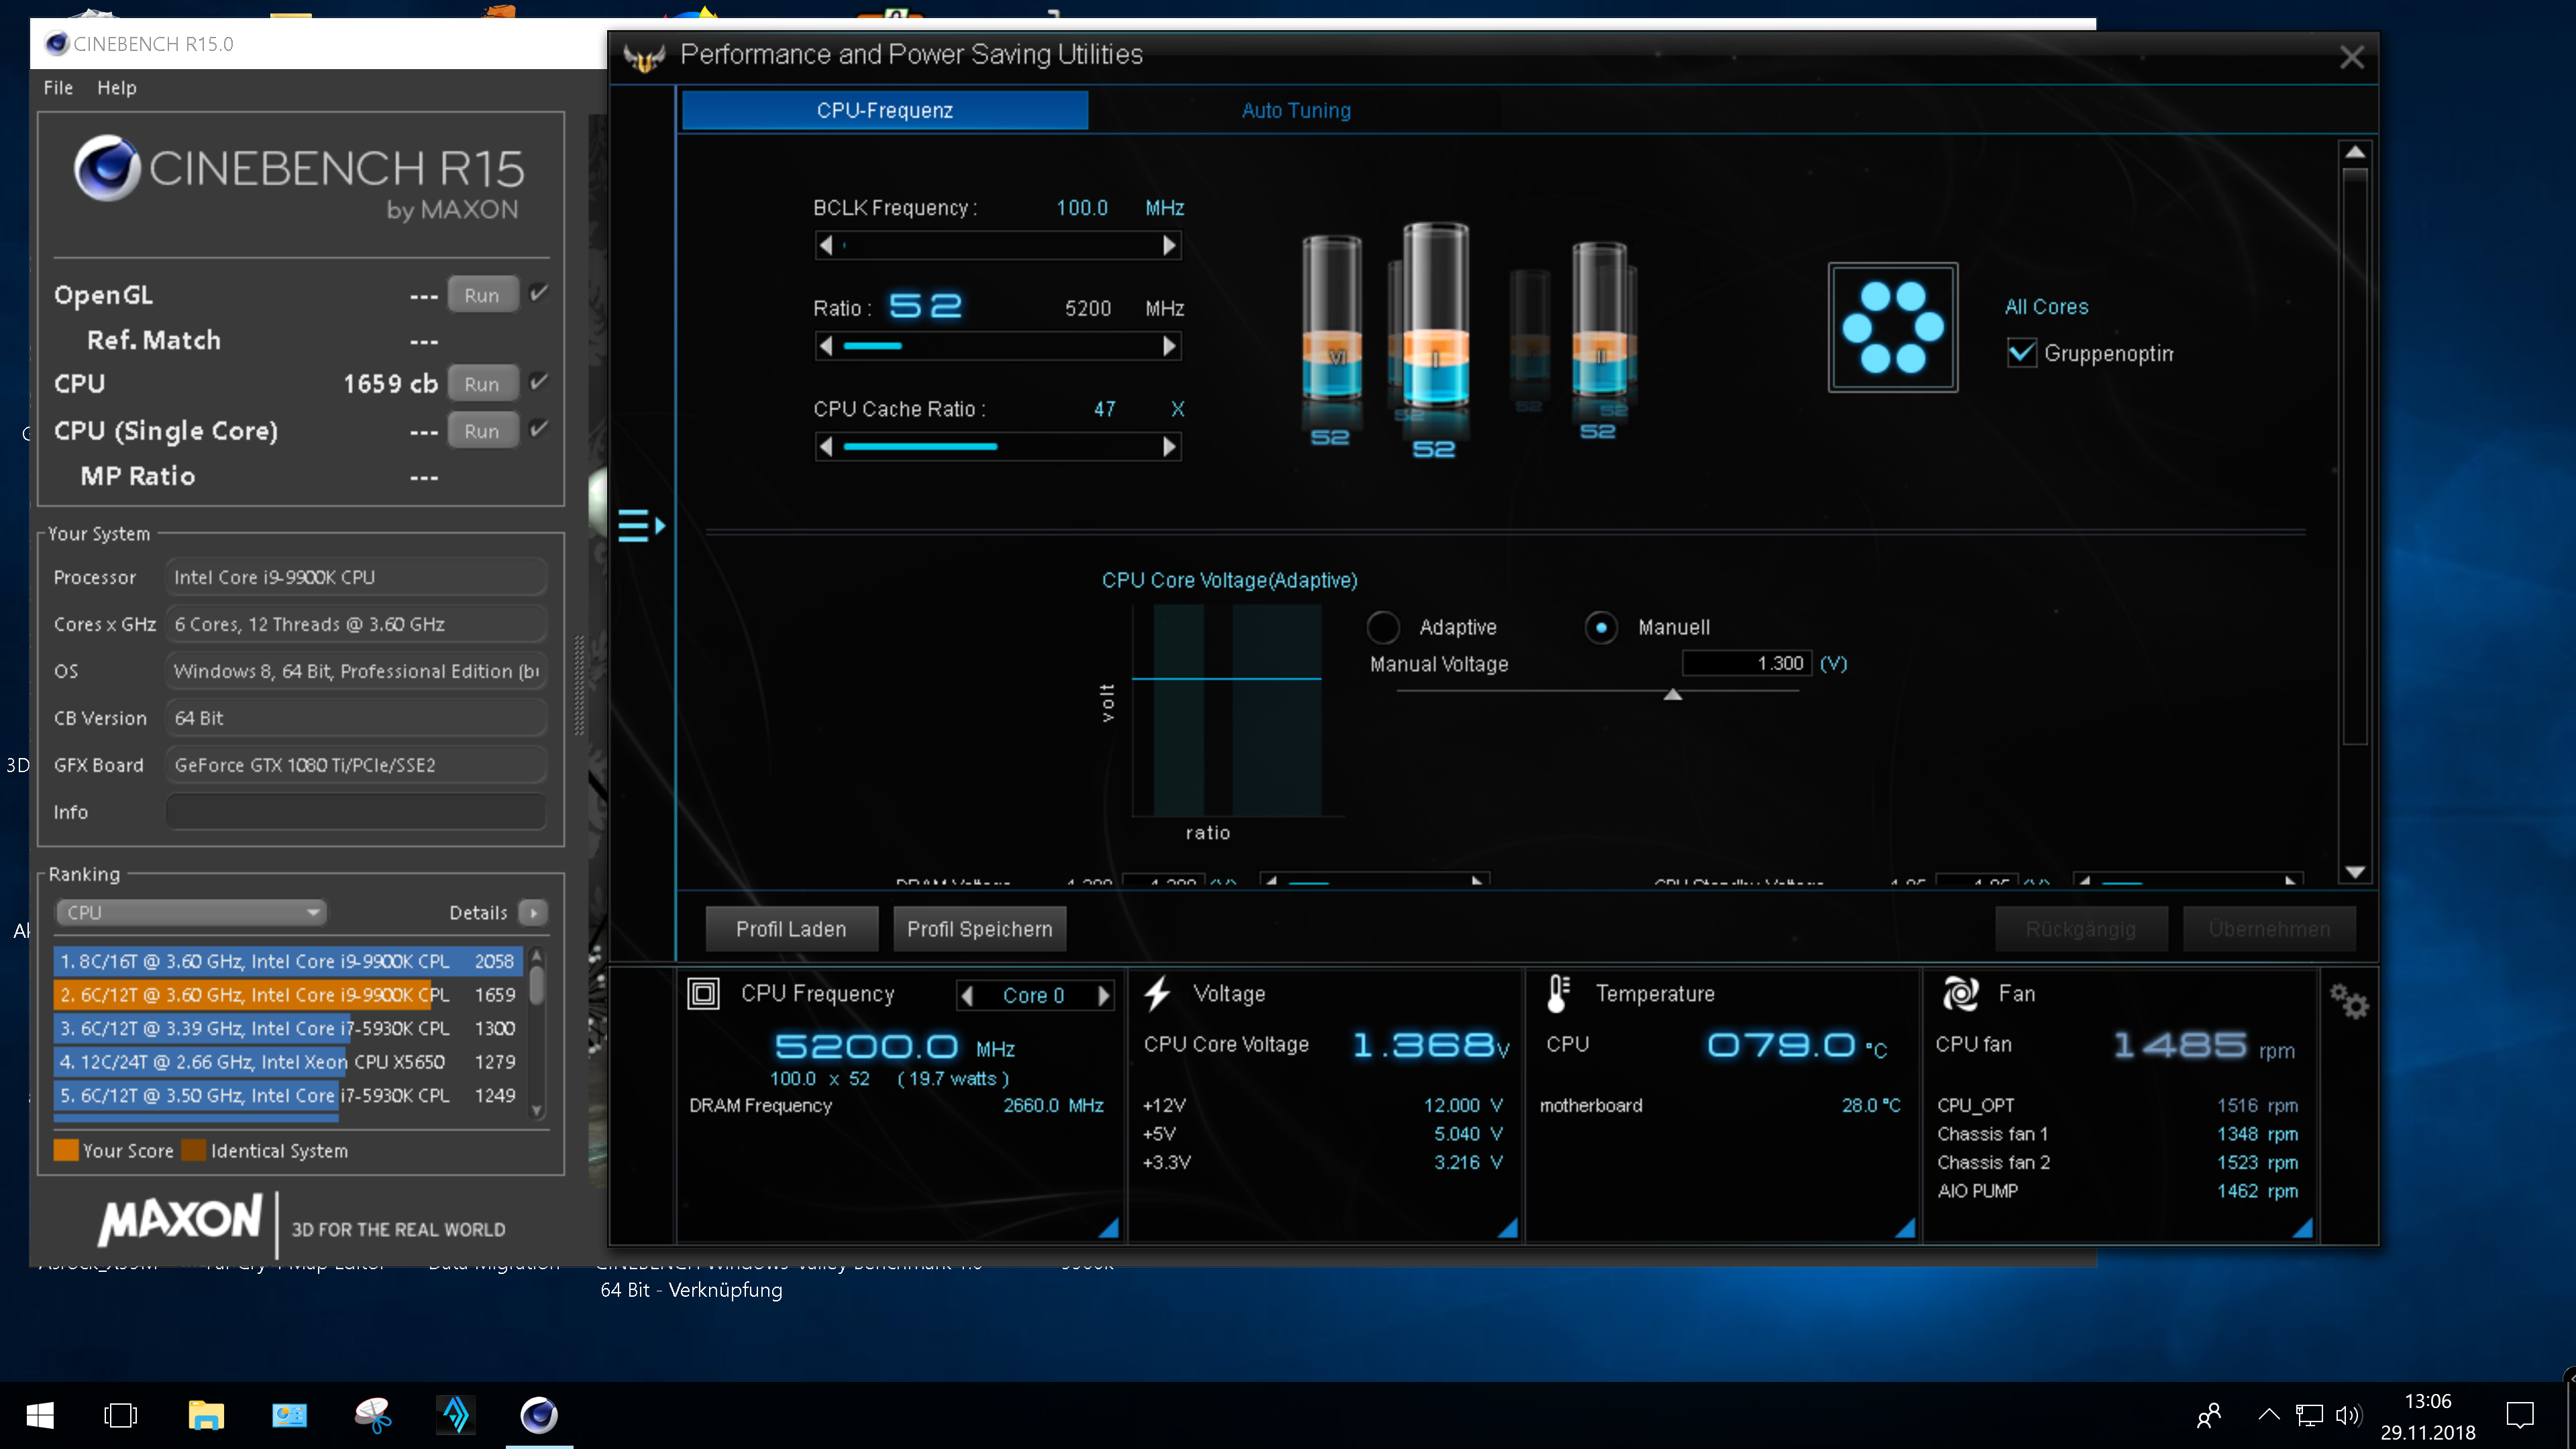Click the Profil Speichern button
The height and width of the screenshot is (1449, 2576).
[979, 929]
